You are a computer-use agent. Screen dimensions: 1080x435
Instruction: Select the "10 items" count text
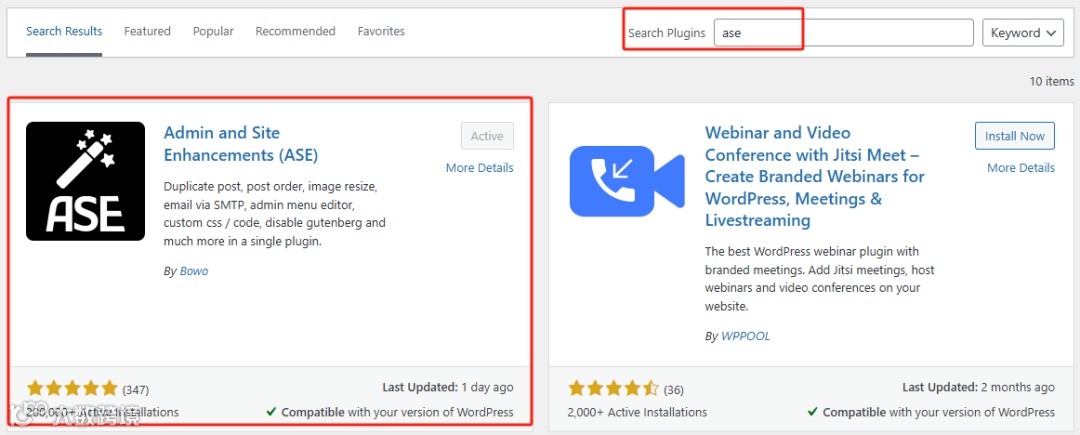tap(1052, 81)
